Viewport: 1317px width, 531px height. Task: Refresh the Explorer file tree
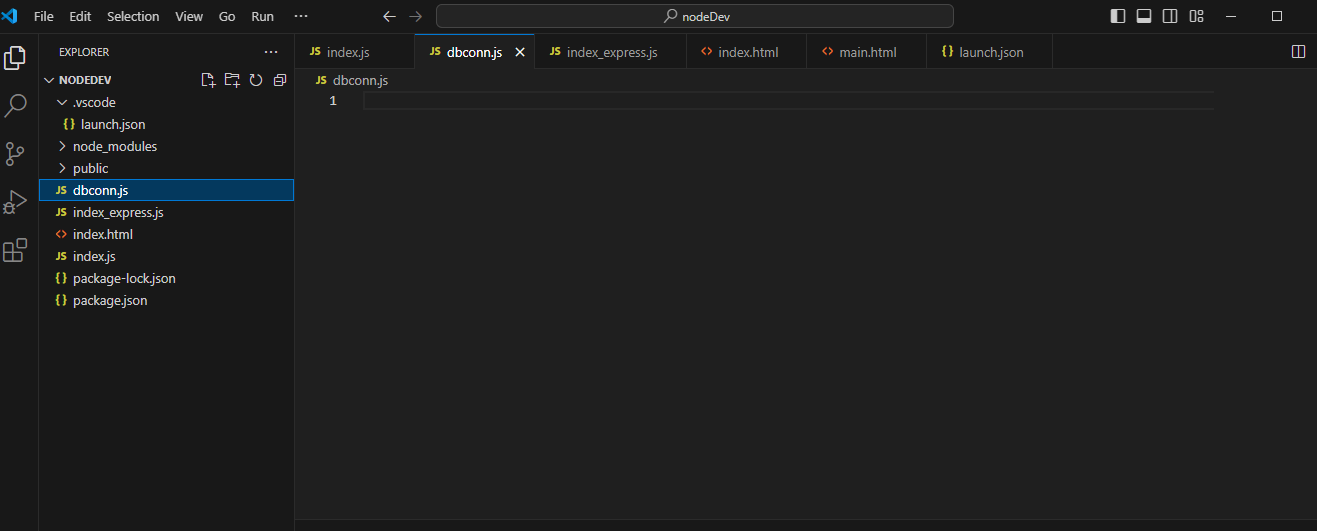[256, 80]
